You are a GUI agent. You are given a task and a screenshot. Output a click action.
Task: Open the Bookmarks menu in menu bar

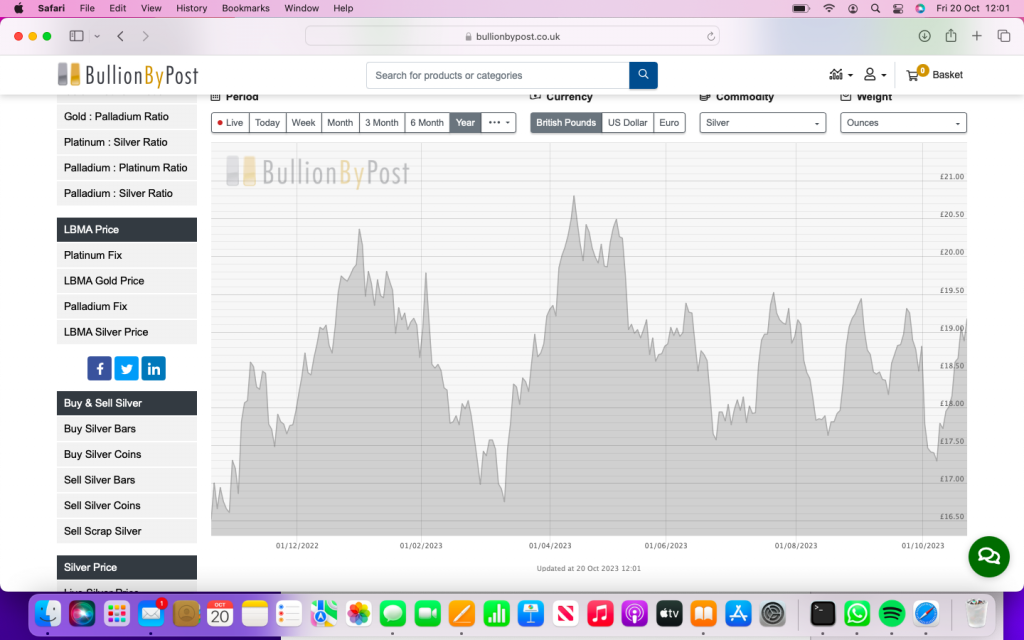point(245,8)
